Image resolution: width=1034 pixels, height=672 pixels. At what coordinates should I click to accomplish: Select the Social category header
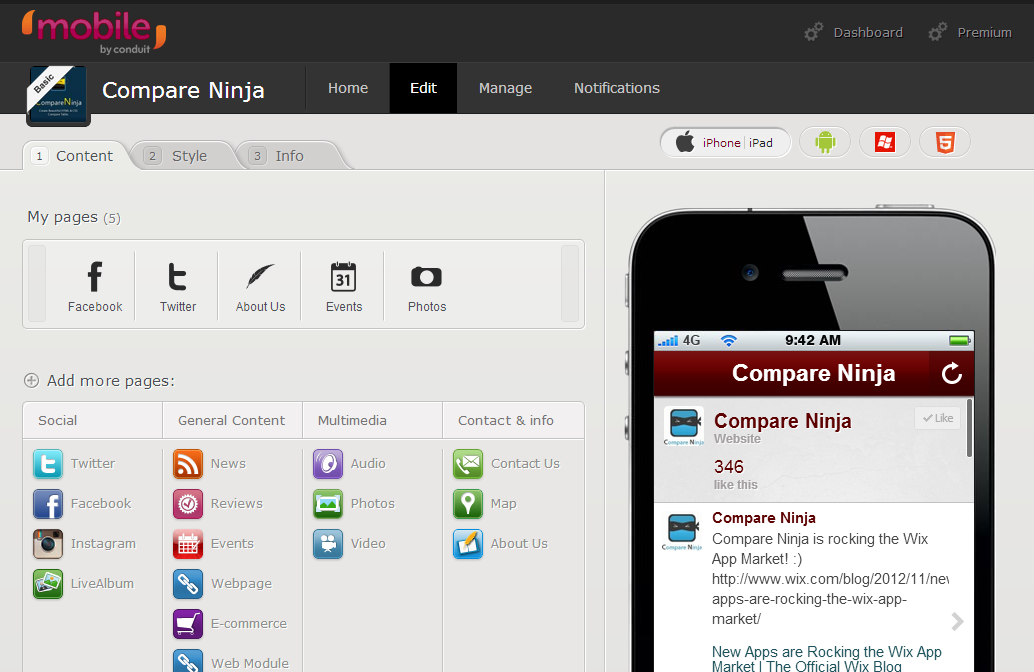click(x=92, y=421)
